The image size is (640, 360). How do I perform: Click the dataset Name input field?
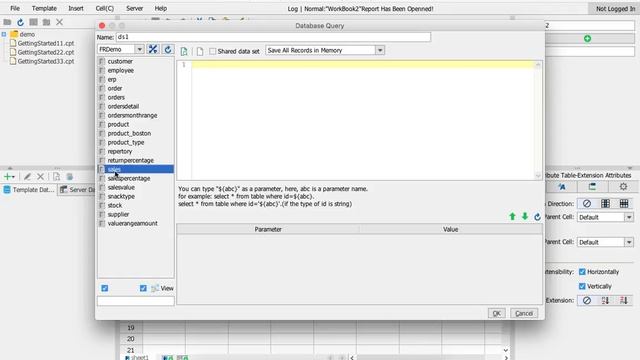(273, 37)
